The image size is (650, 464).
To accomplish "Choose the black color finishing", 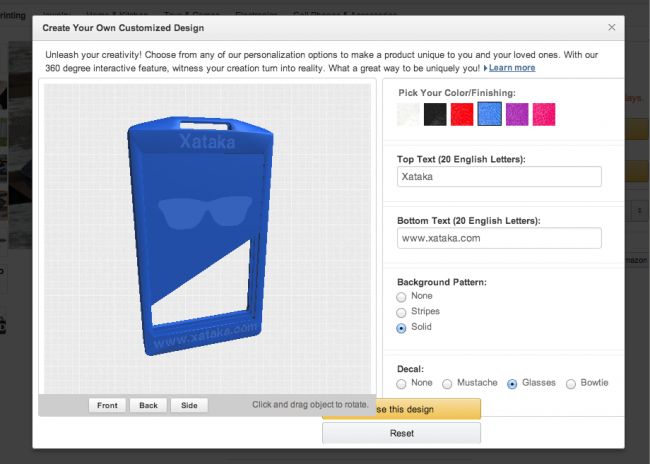I will [435, 114].
